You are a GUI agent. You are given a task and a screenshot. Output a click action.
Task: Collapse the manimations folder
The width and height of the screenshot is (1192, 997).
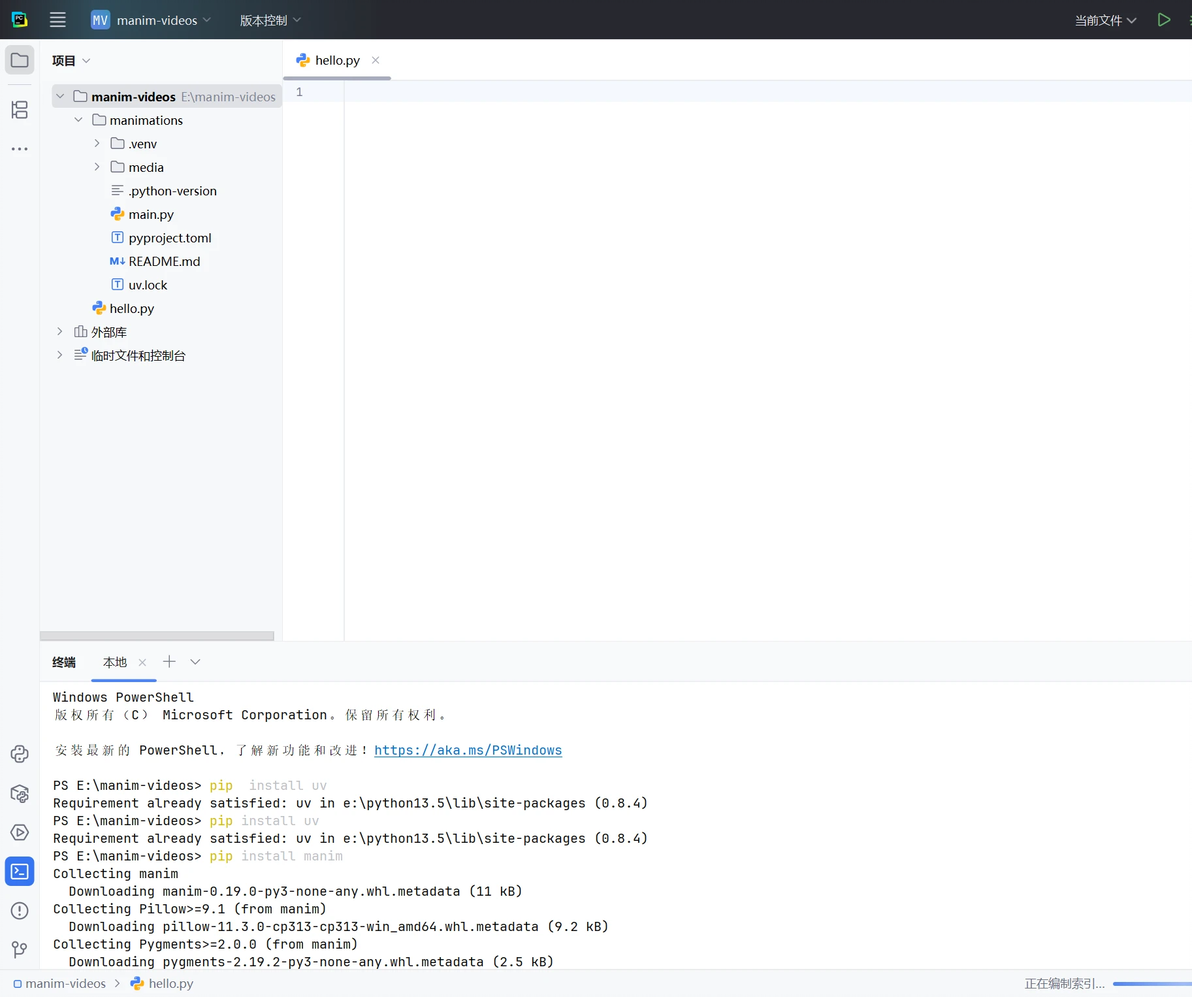[x=78, y=120]
